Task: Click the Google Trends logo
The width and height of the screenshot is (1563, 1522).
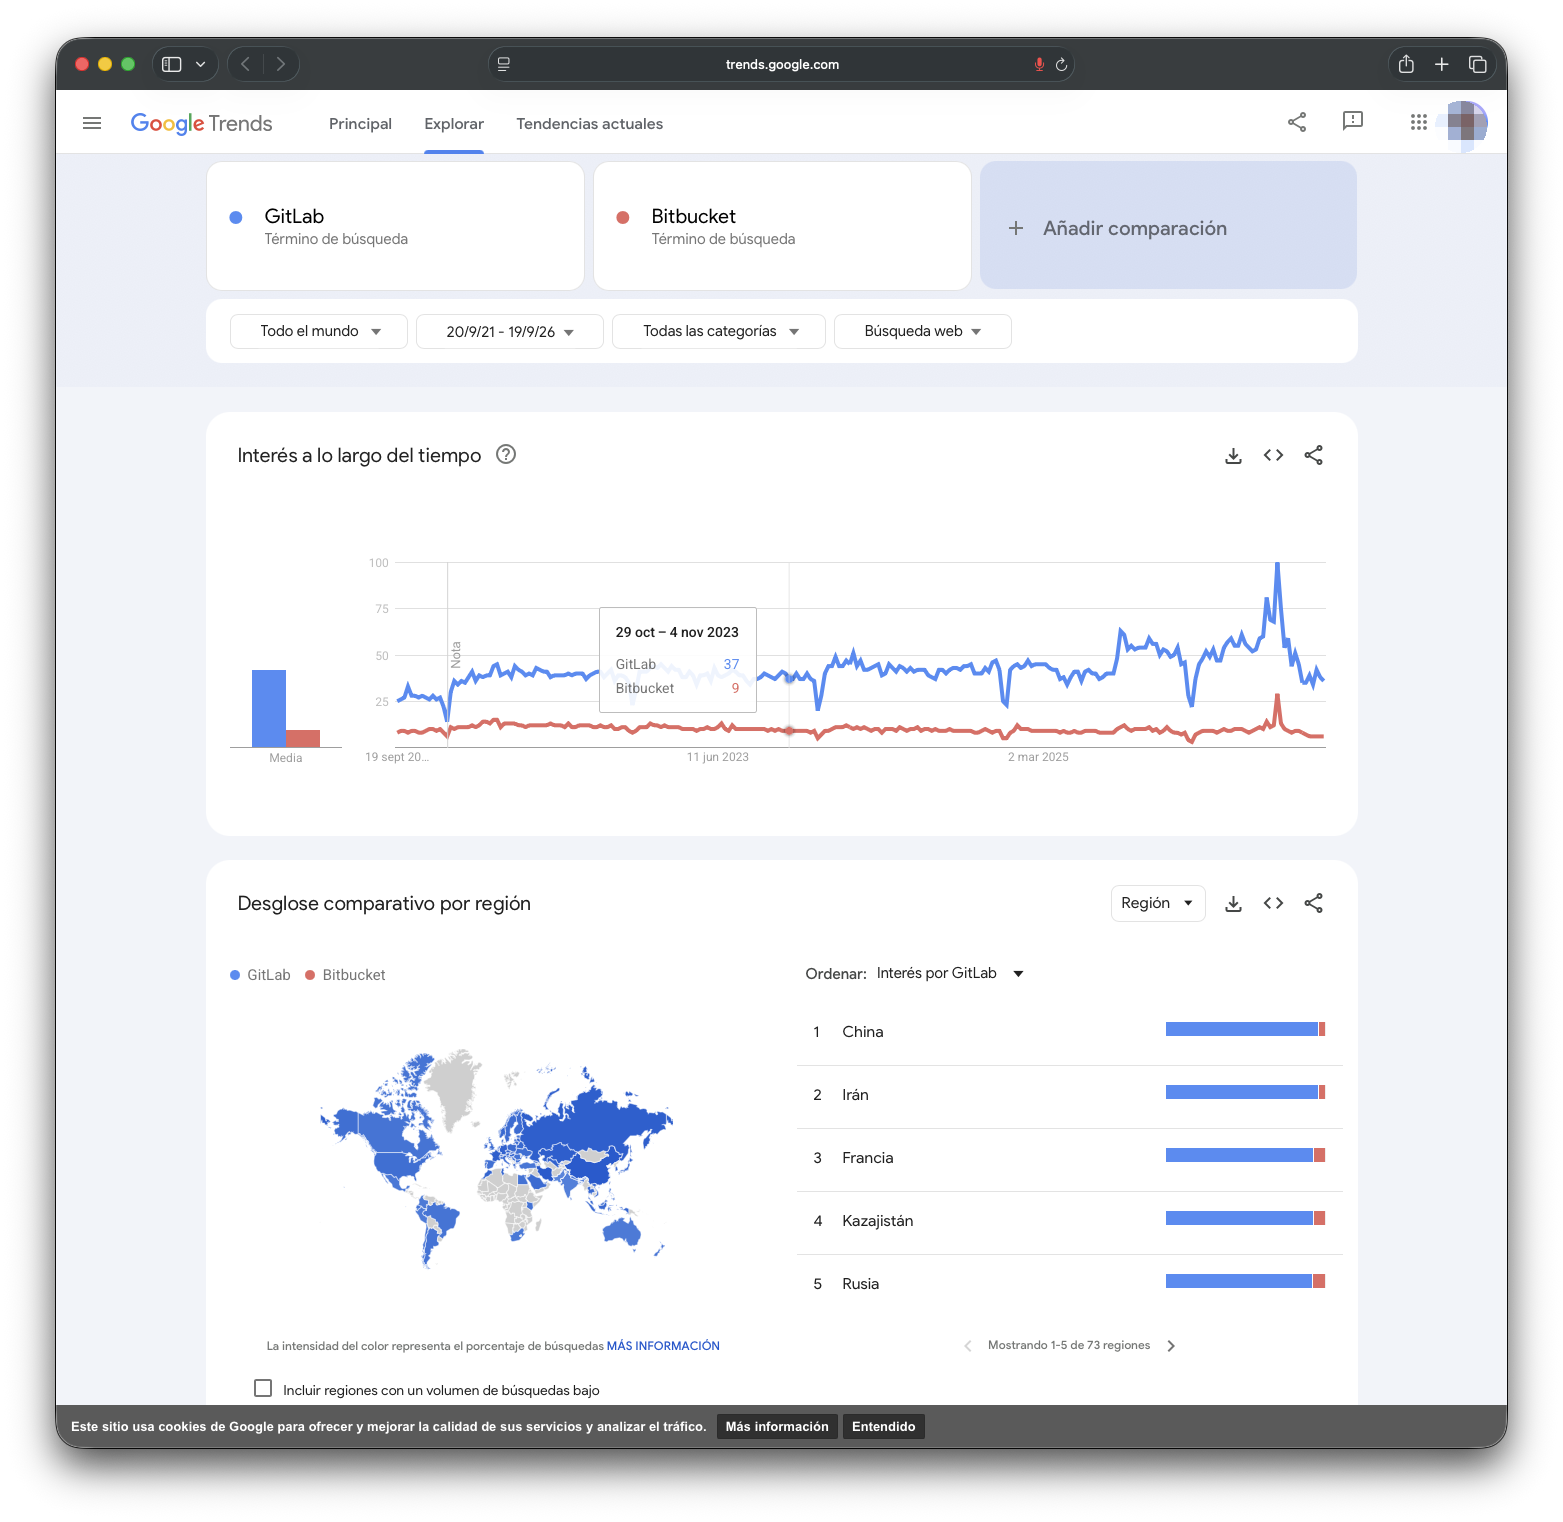Action: (201, 123)
